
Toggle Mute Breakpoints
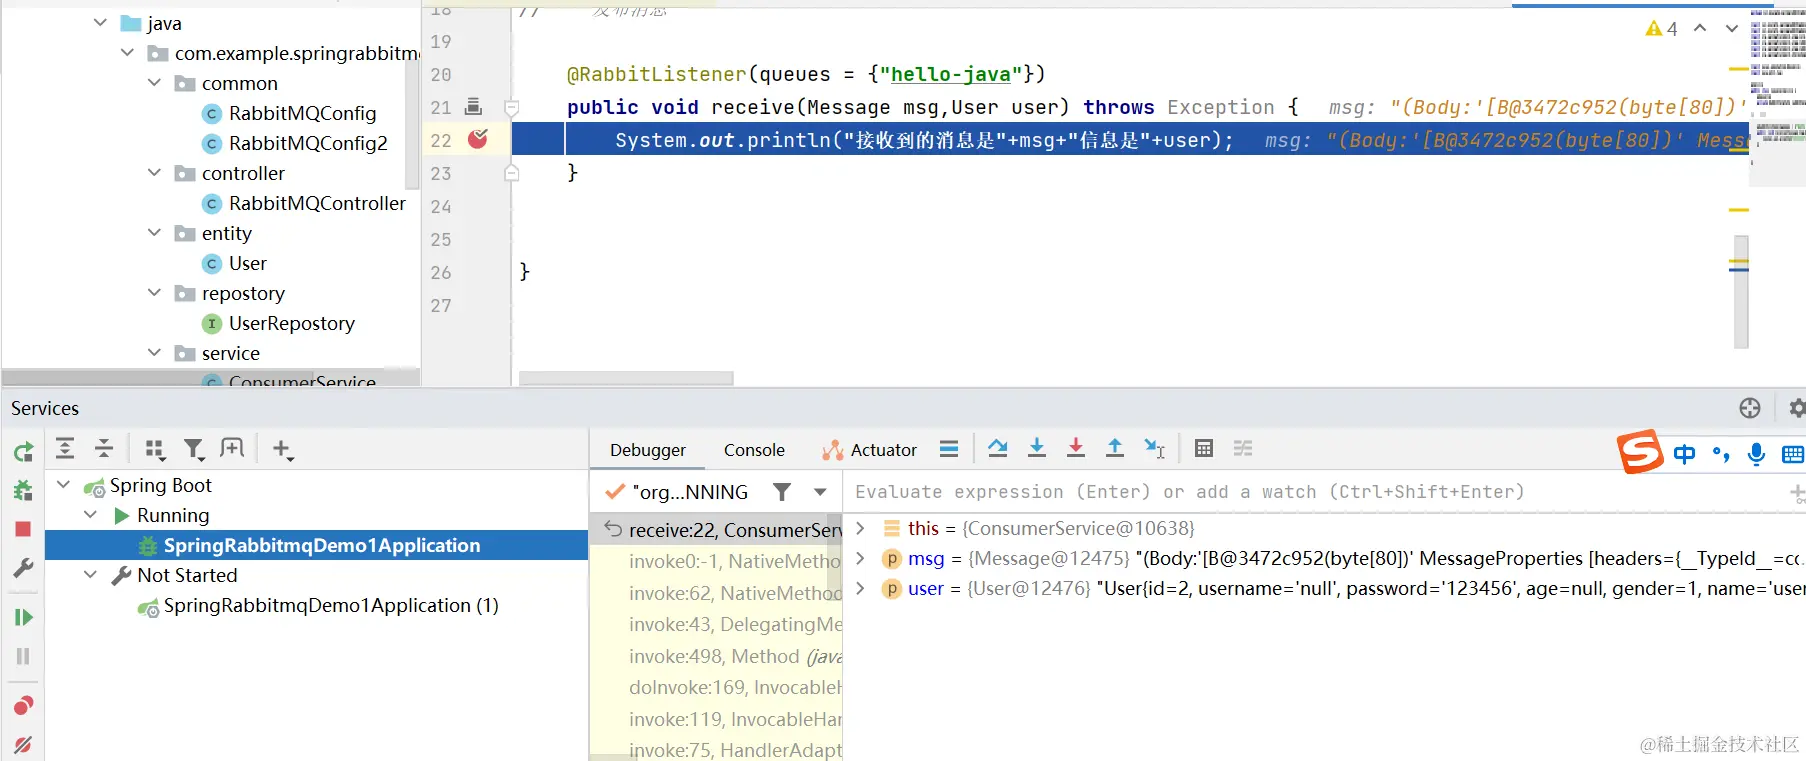pos(23,744)
